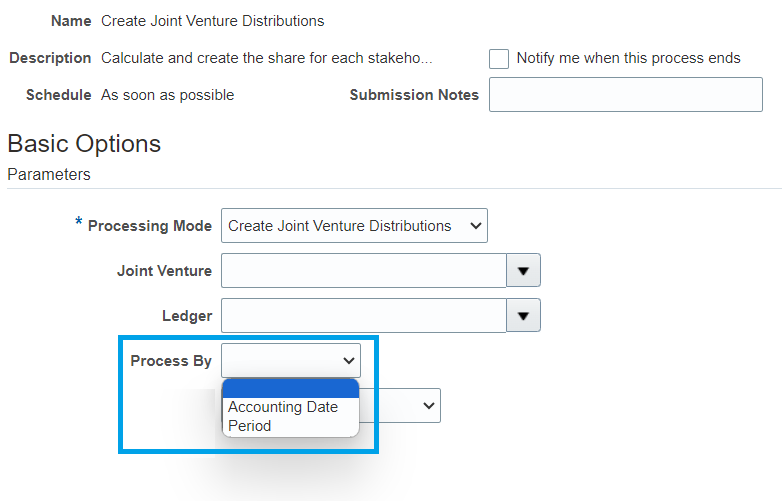Click the Processing Mode field label

(150, 226)
